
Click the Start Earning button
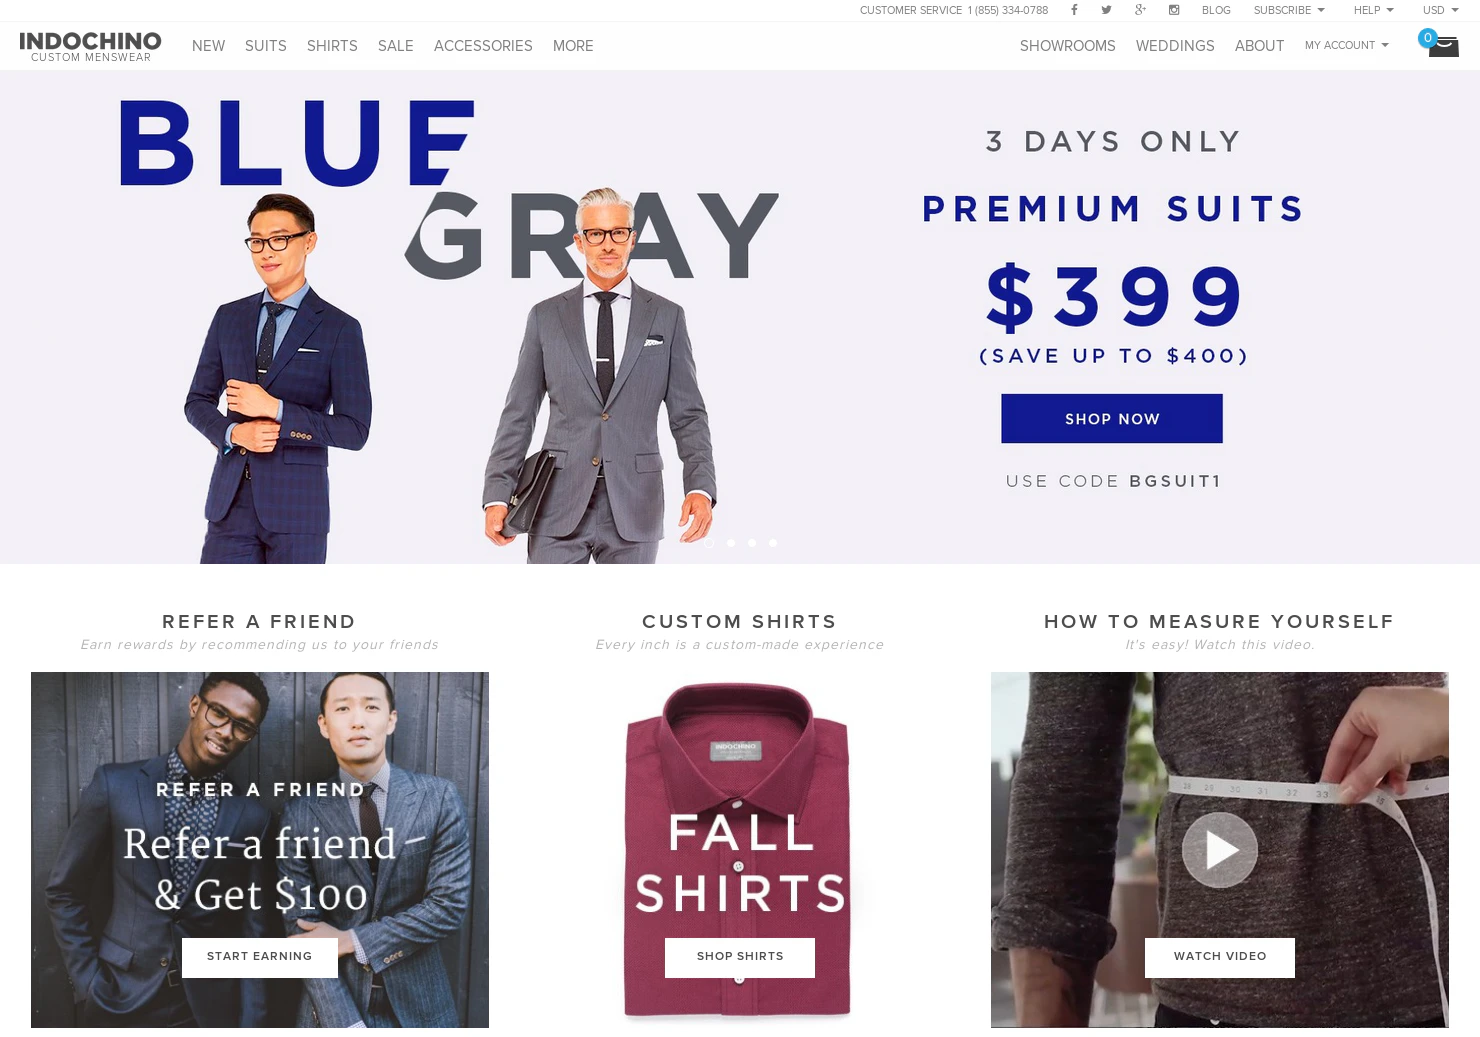tap(260, 957)
